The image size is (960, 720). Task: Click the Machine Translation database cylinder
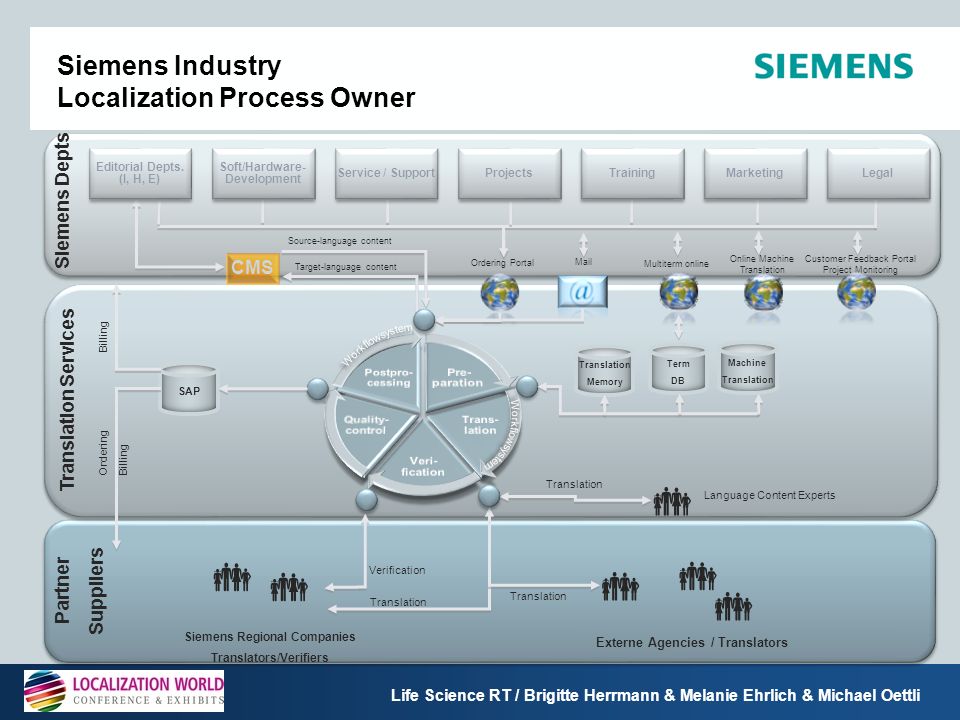(x=748, y=369)
